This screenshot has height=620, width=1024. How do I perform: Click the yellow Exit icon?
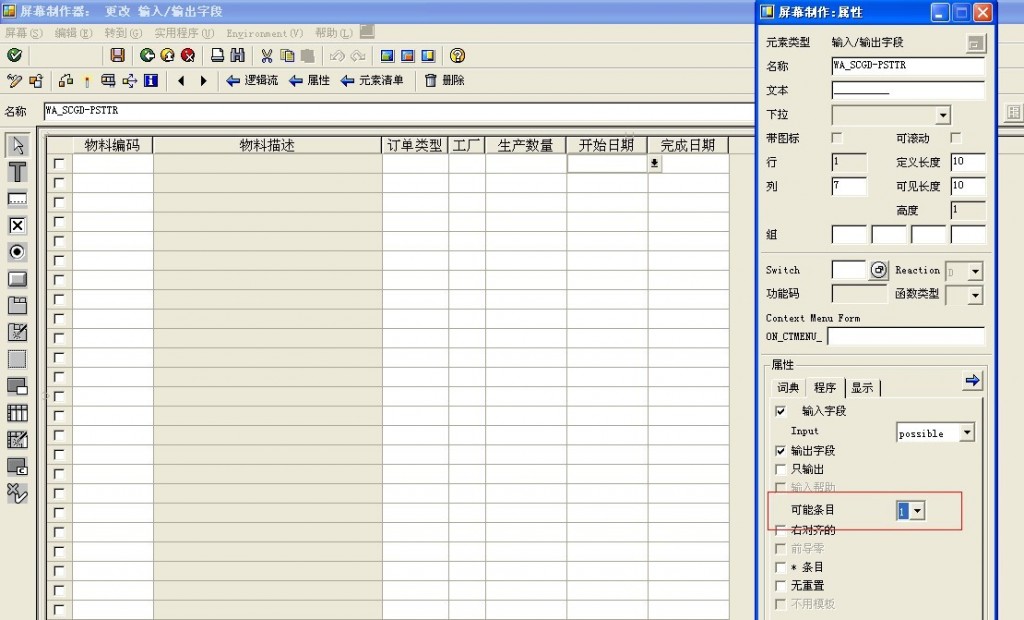[167, 56]
